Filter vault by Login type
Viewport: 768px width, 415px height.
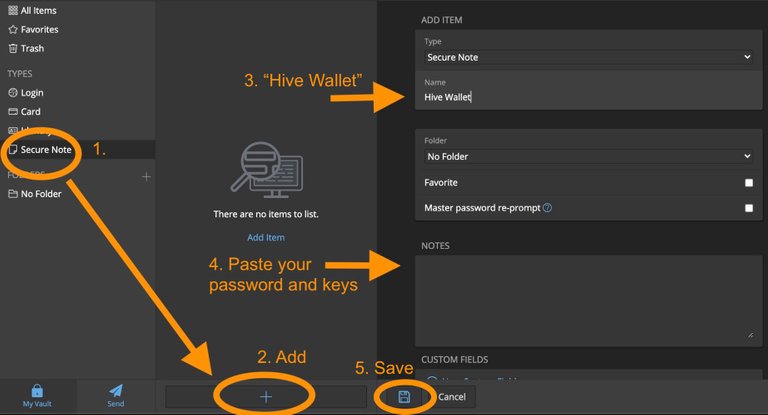tap(26, 93)
